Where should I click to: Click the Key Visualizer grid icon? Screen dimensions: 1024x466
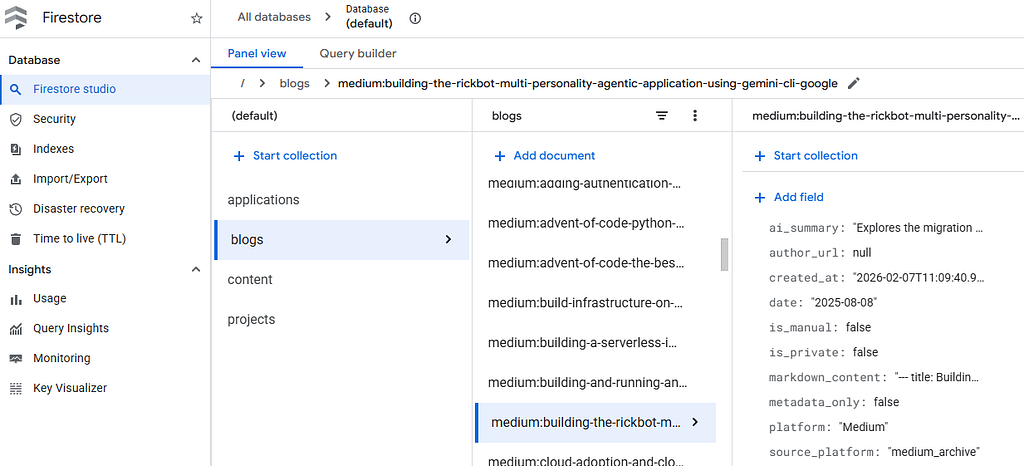pos(16,389)
